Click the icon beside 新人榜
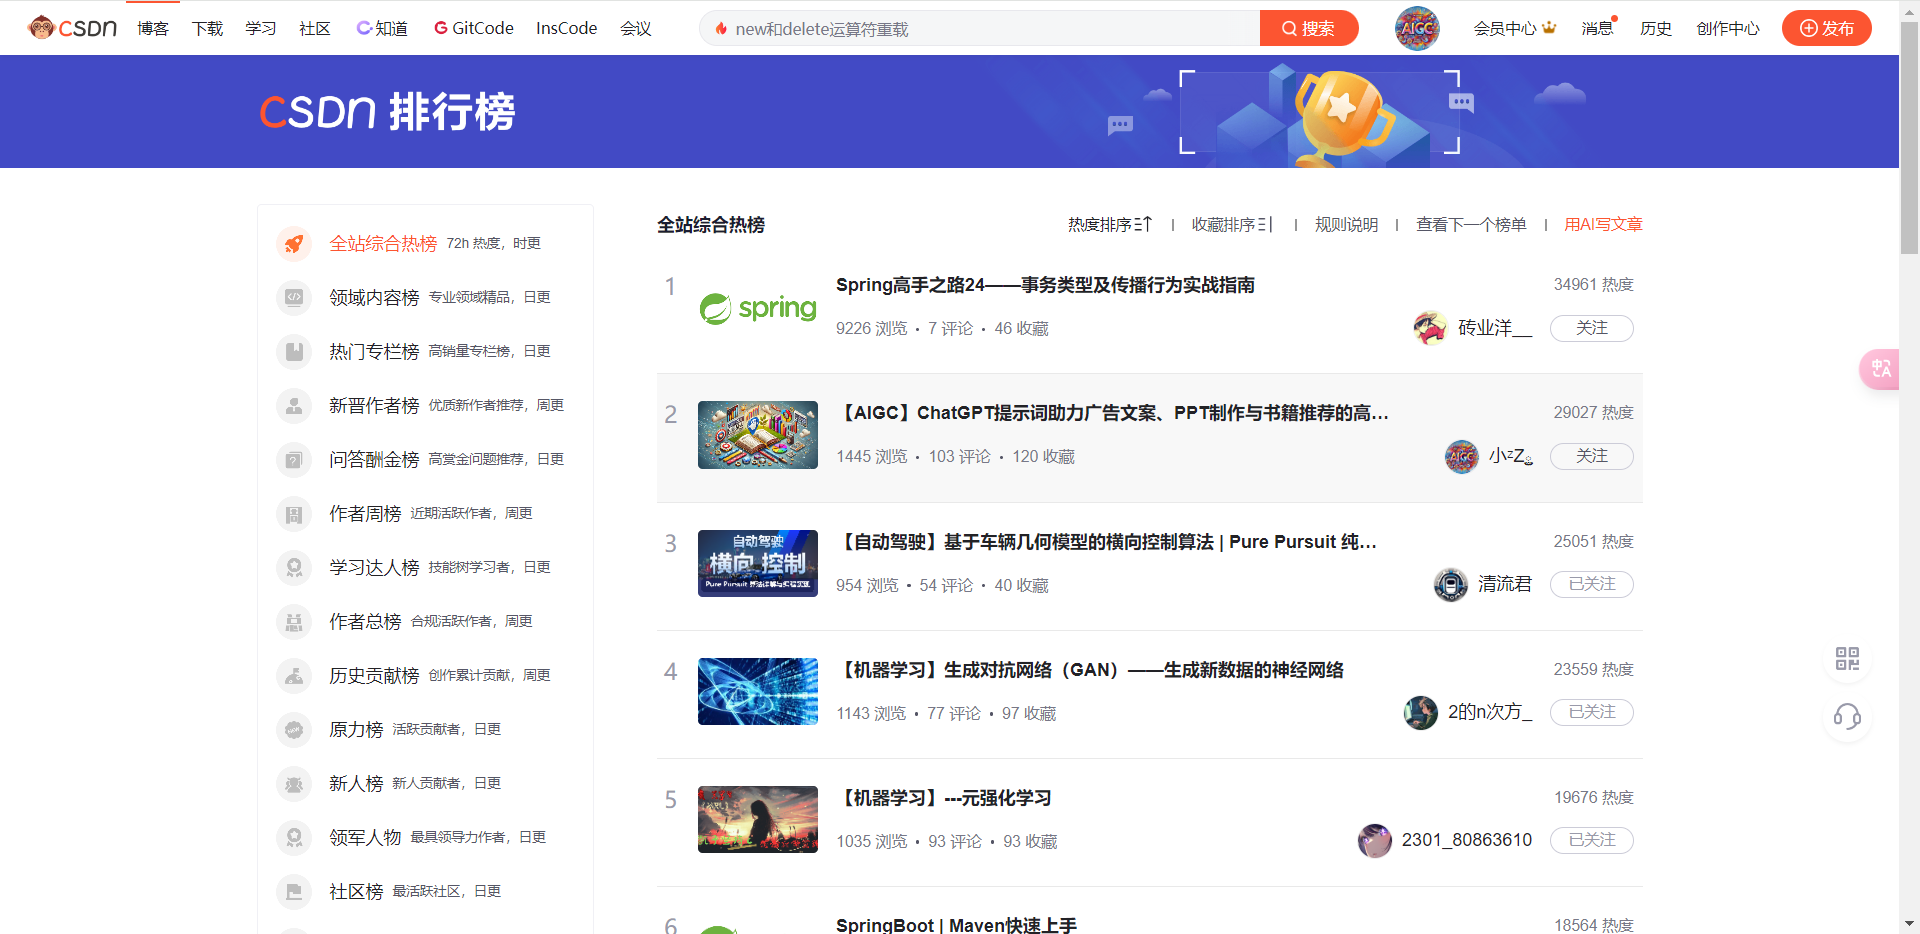1920x934 pixels. pyautogui.click(x=294, y=783)
